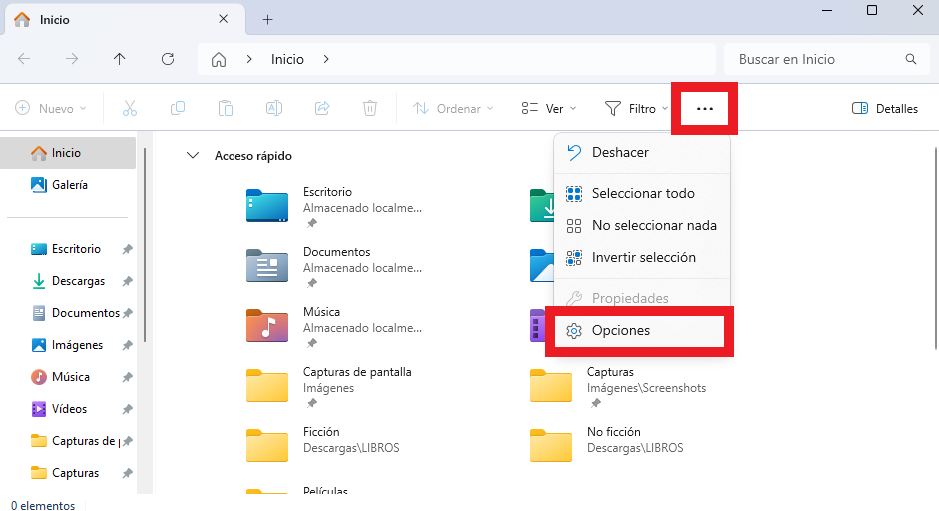Open a new tab with plus icon
939x511 pixels.
(268, 20)
